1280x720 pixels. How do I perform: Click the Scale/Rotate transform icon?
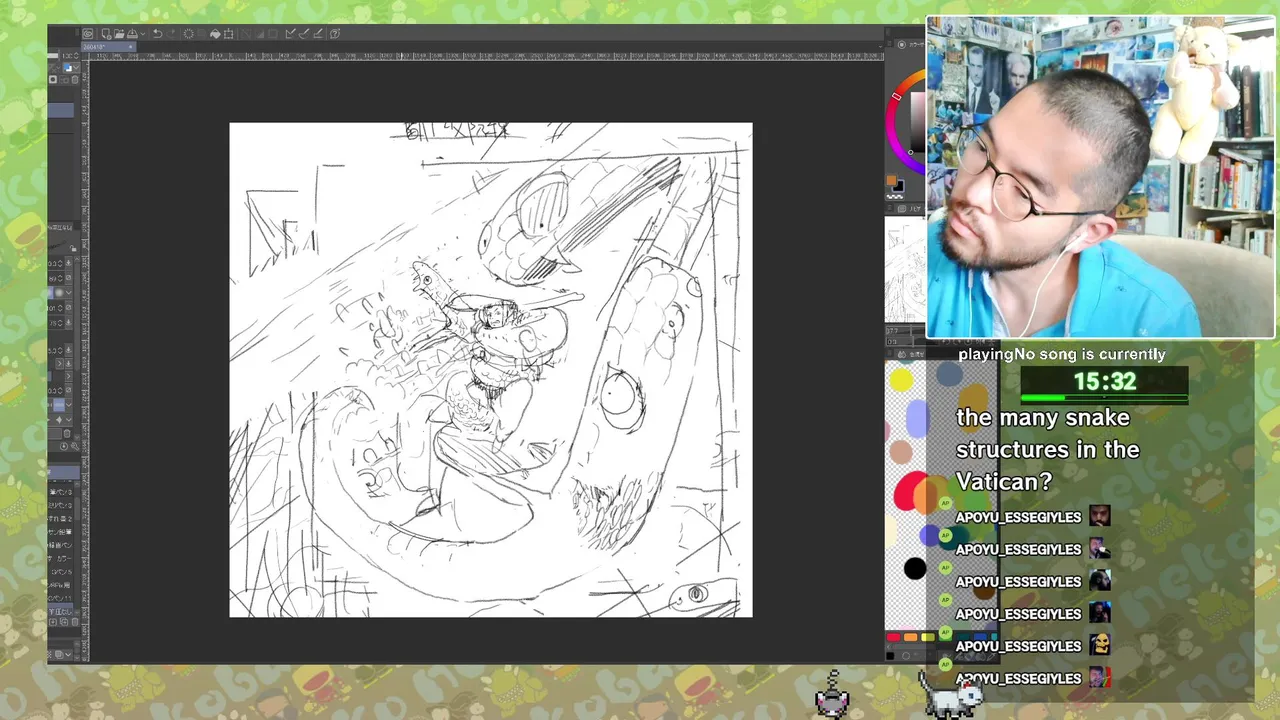228,34
